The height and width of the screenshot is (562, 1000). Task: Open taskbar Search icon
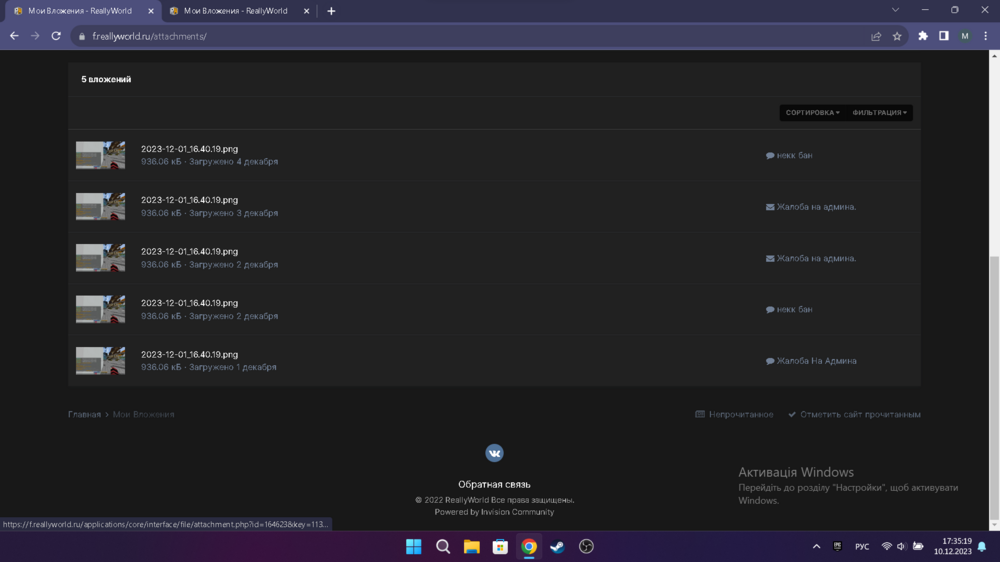tap(443, 547)
